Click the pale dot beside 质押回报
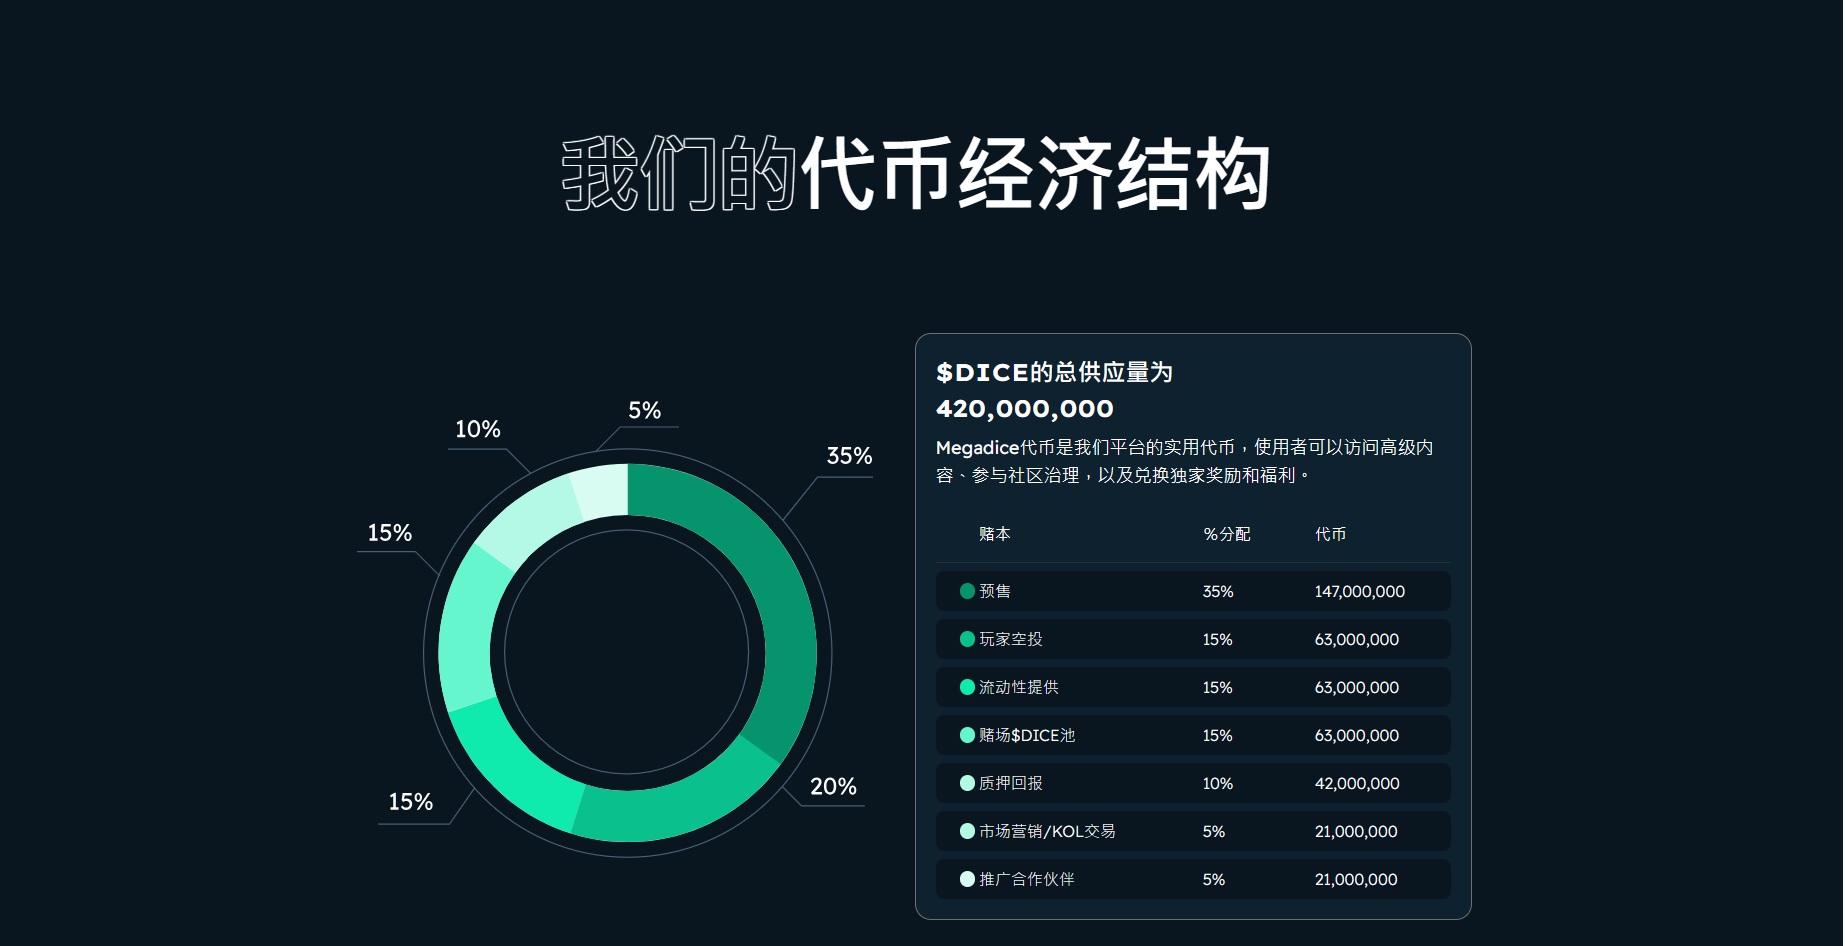The height and width of the screenshot is (946, 1845). tap(967, 783)
